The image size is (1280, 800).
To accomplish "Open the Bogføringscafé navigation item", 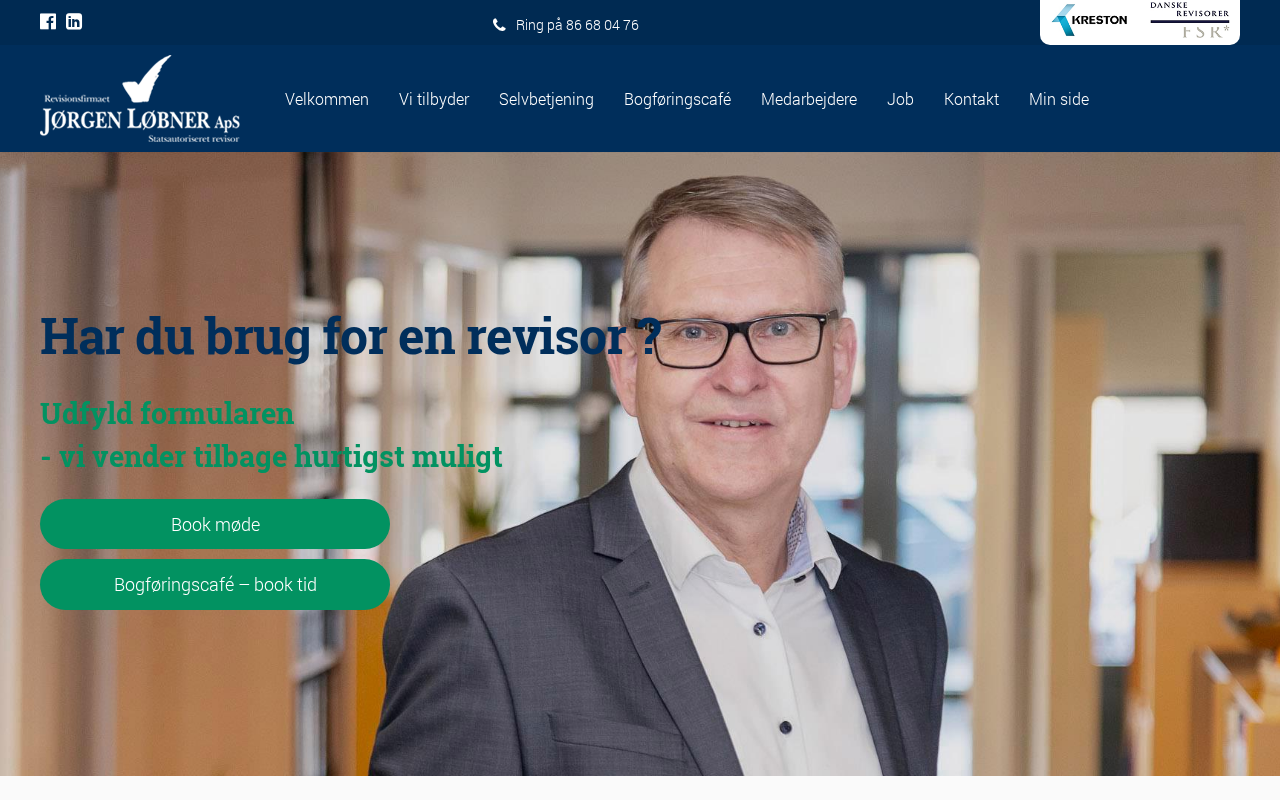I will [x=677, y=99].
